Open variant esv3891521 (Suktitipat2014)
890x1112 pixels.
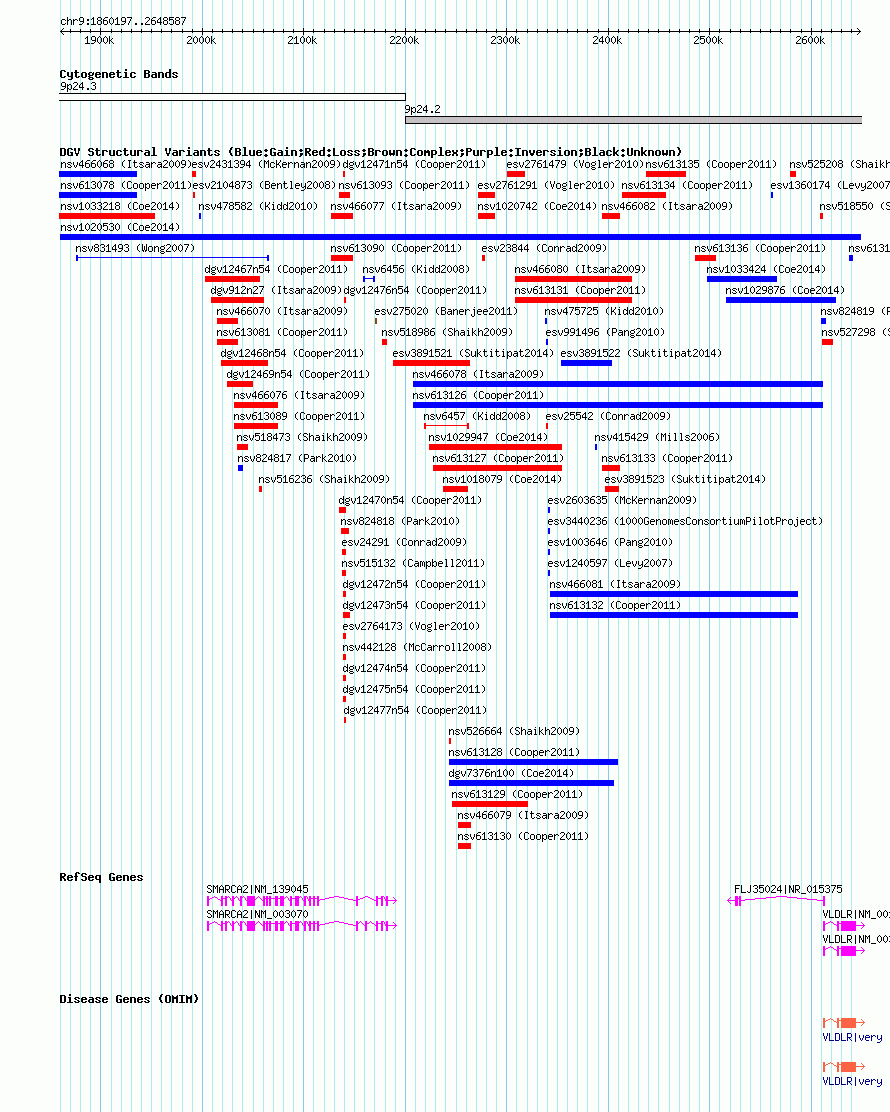[x=473, y=353]
